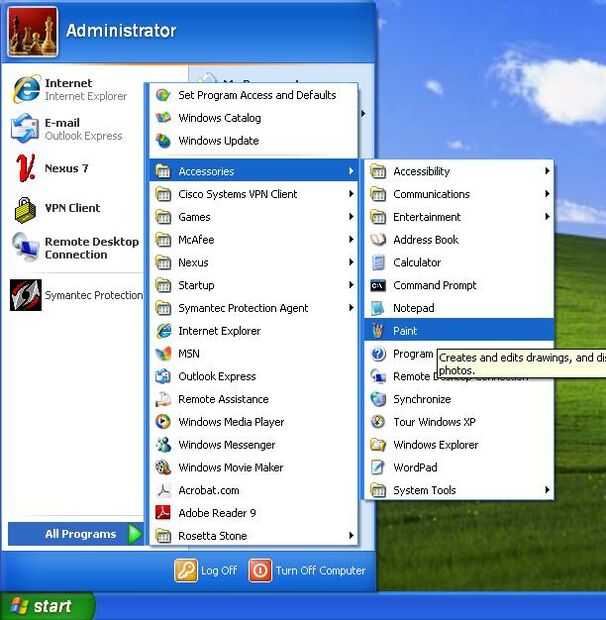Open Windows Catalog

point(254,118)
